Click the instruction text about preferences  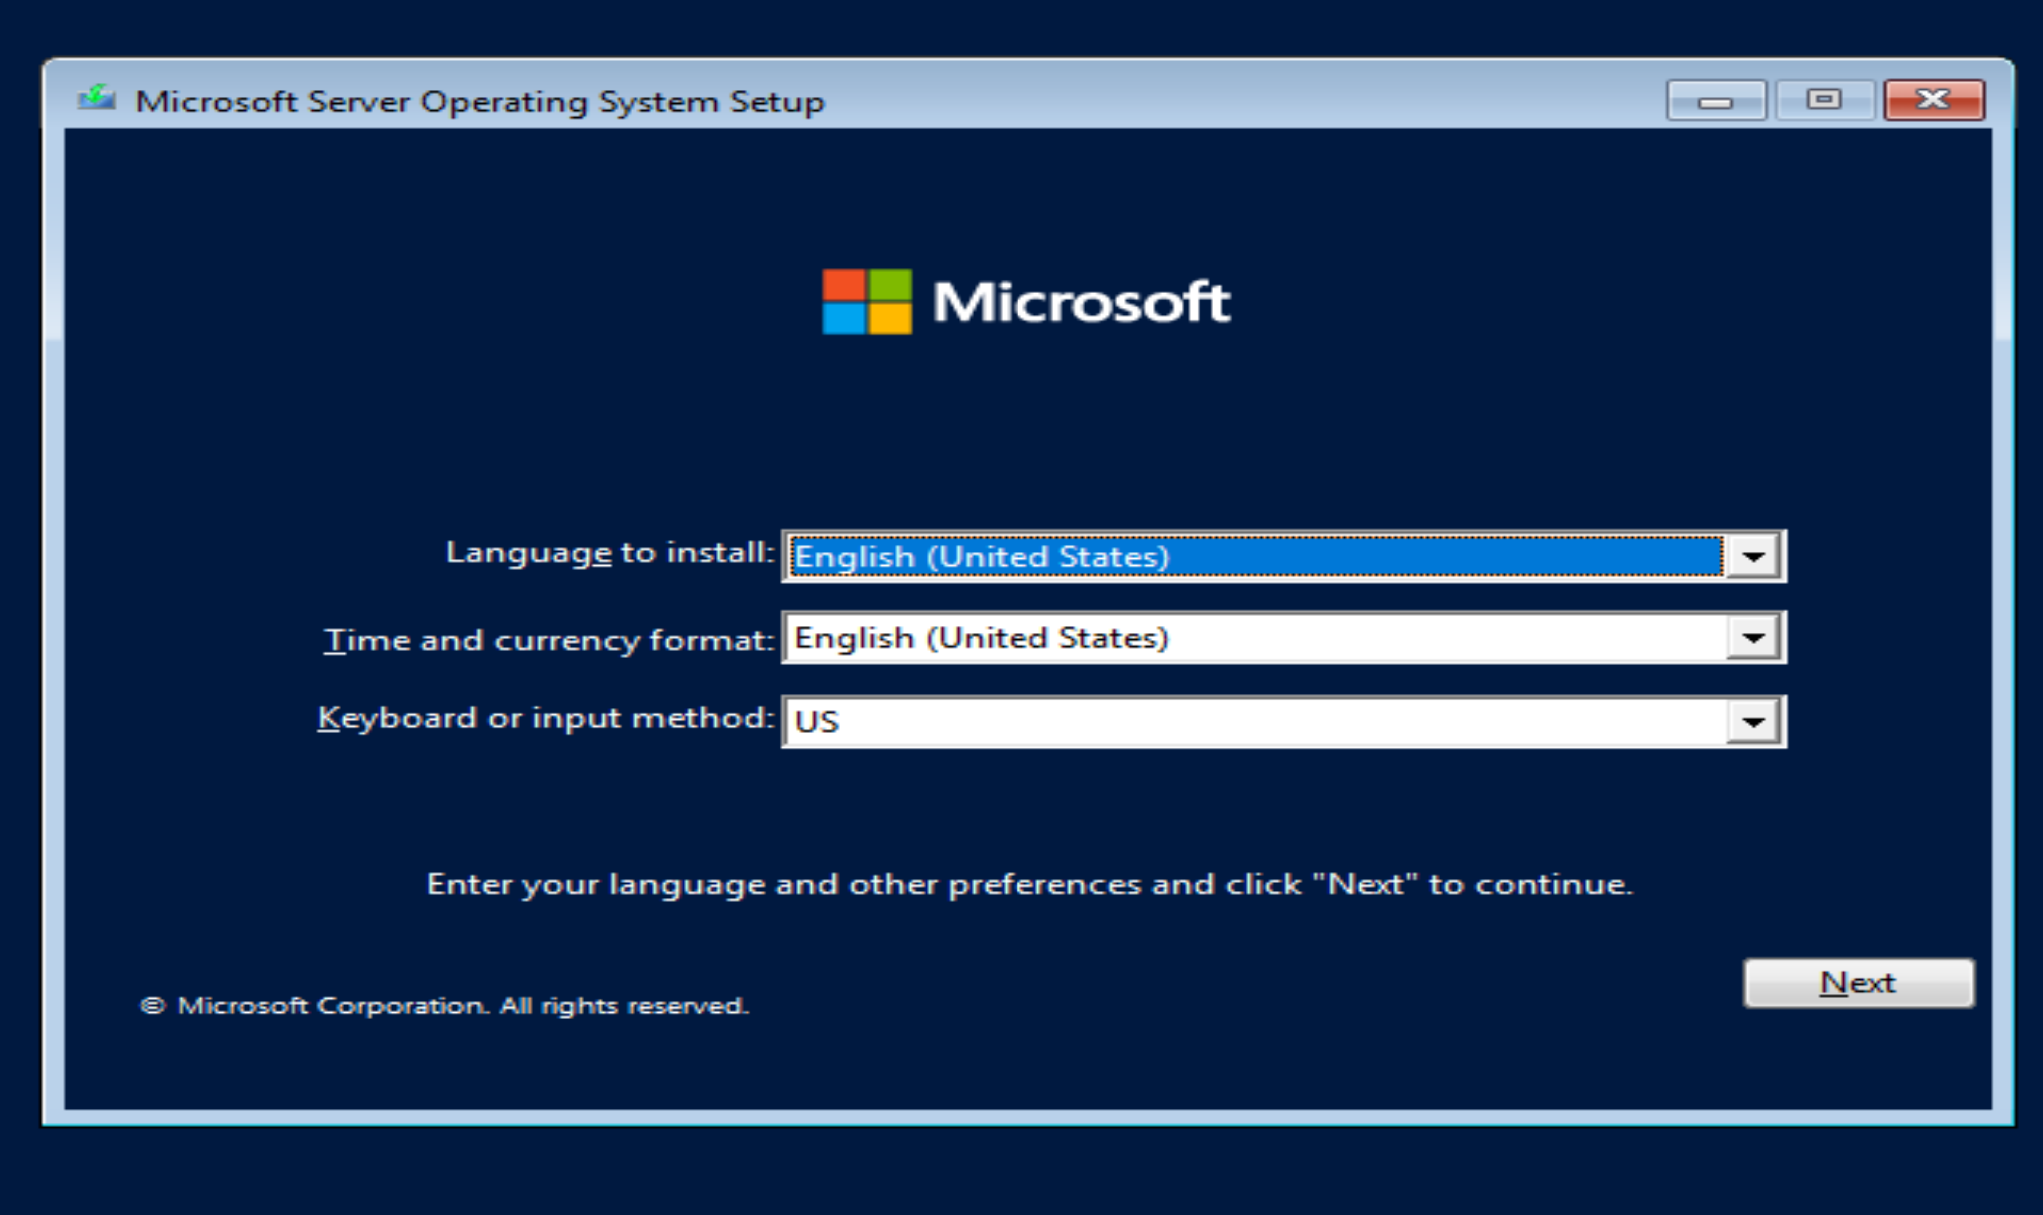pyautogui.click(x=1029, y=884)
